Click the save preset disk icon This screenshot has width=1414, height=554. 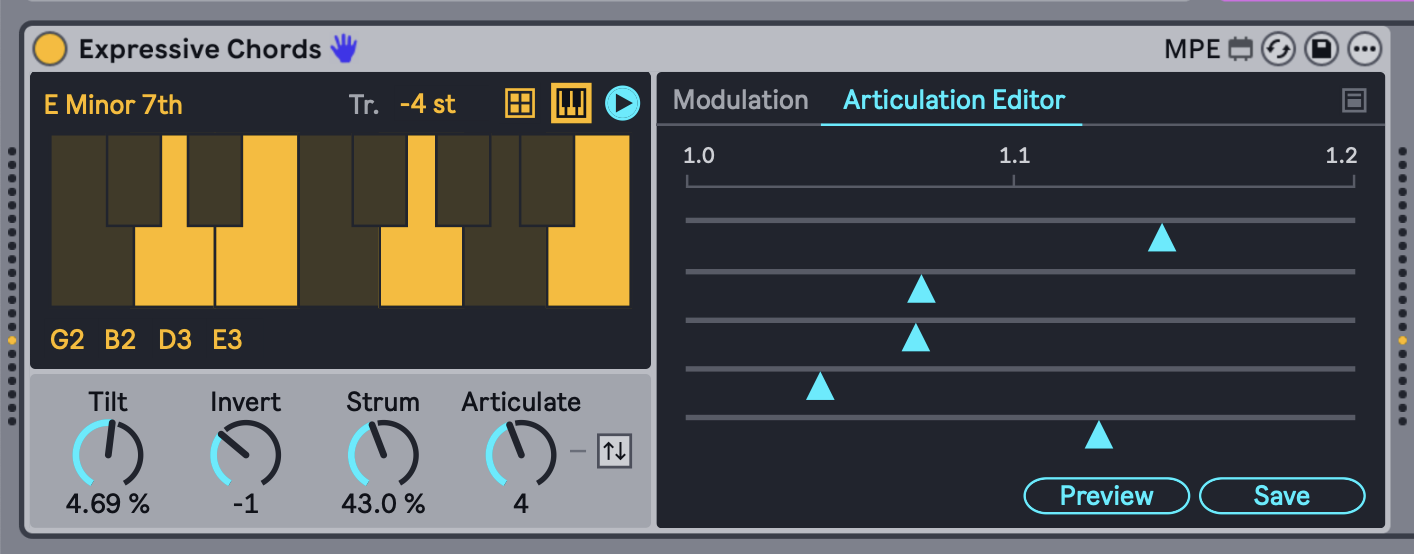tap(1321, 49)
